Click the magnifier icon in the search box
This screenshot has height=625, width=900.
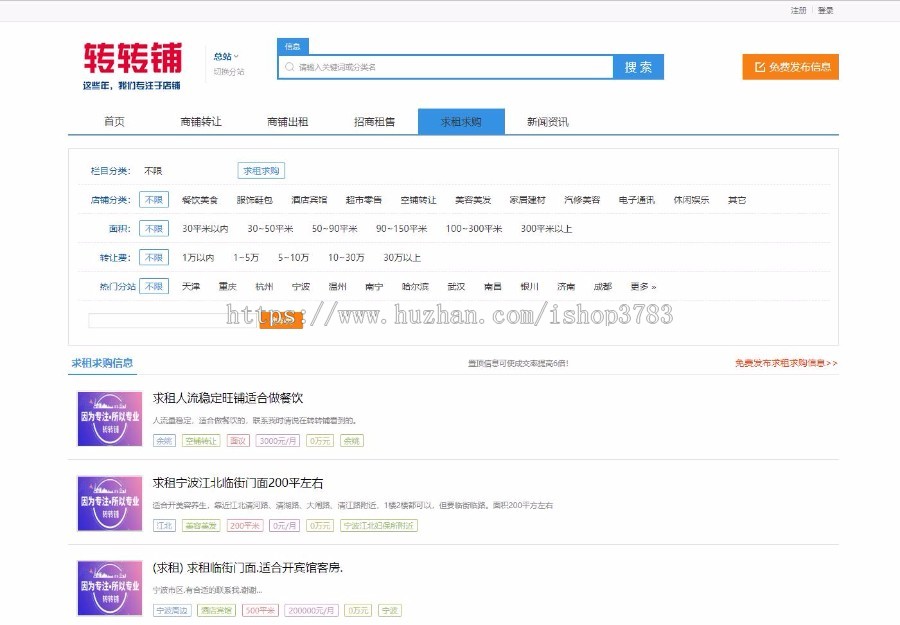click(x=291, y=67)
